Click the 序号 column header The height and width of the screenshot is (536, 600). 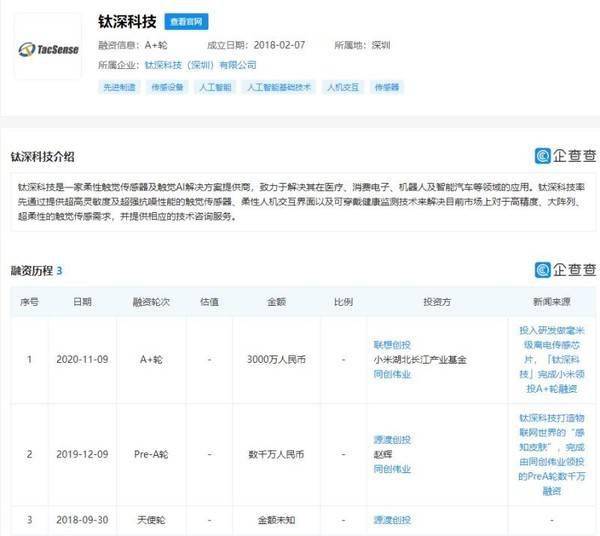point(29,301)
